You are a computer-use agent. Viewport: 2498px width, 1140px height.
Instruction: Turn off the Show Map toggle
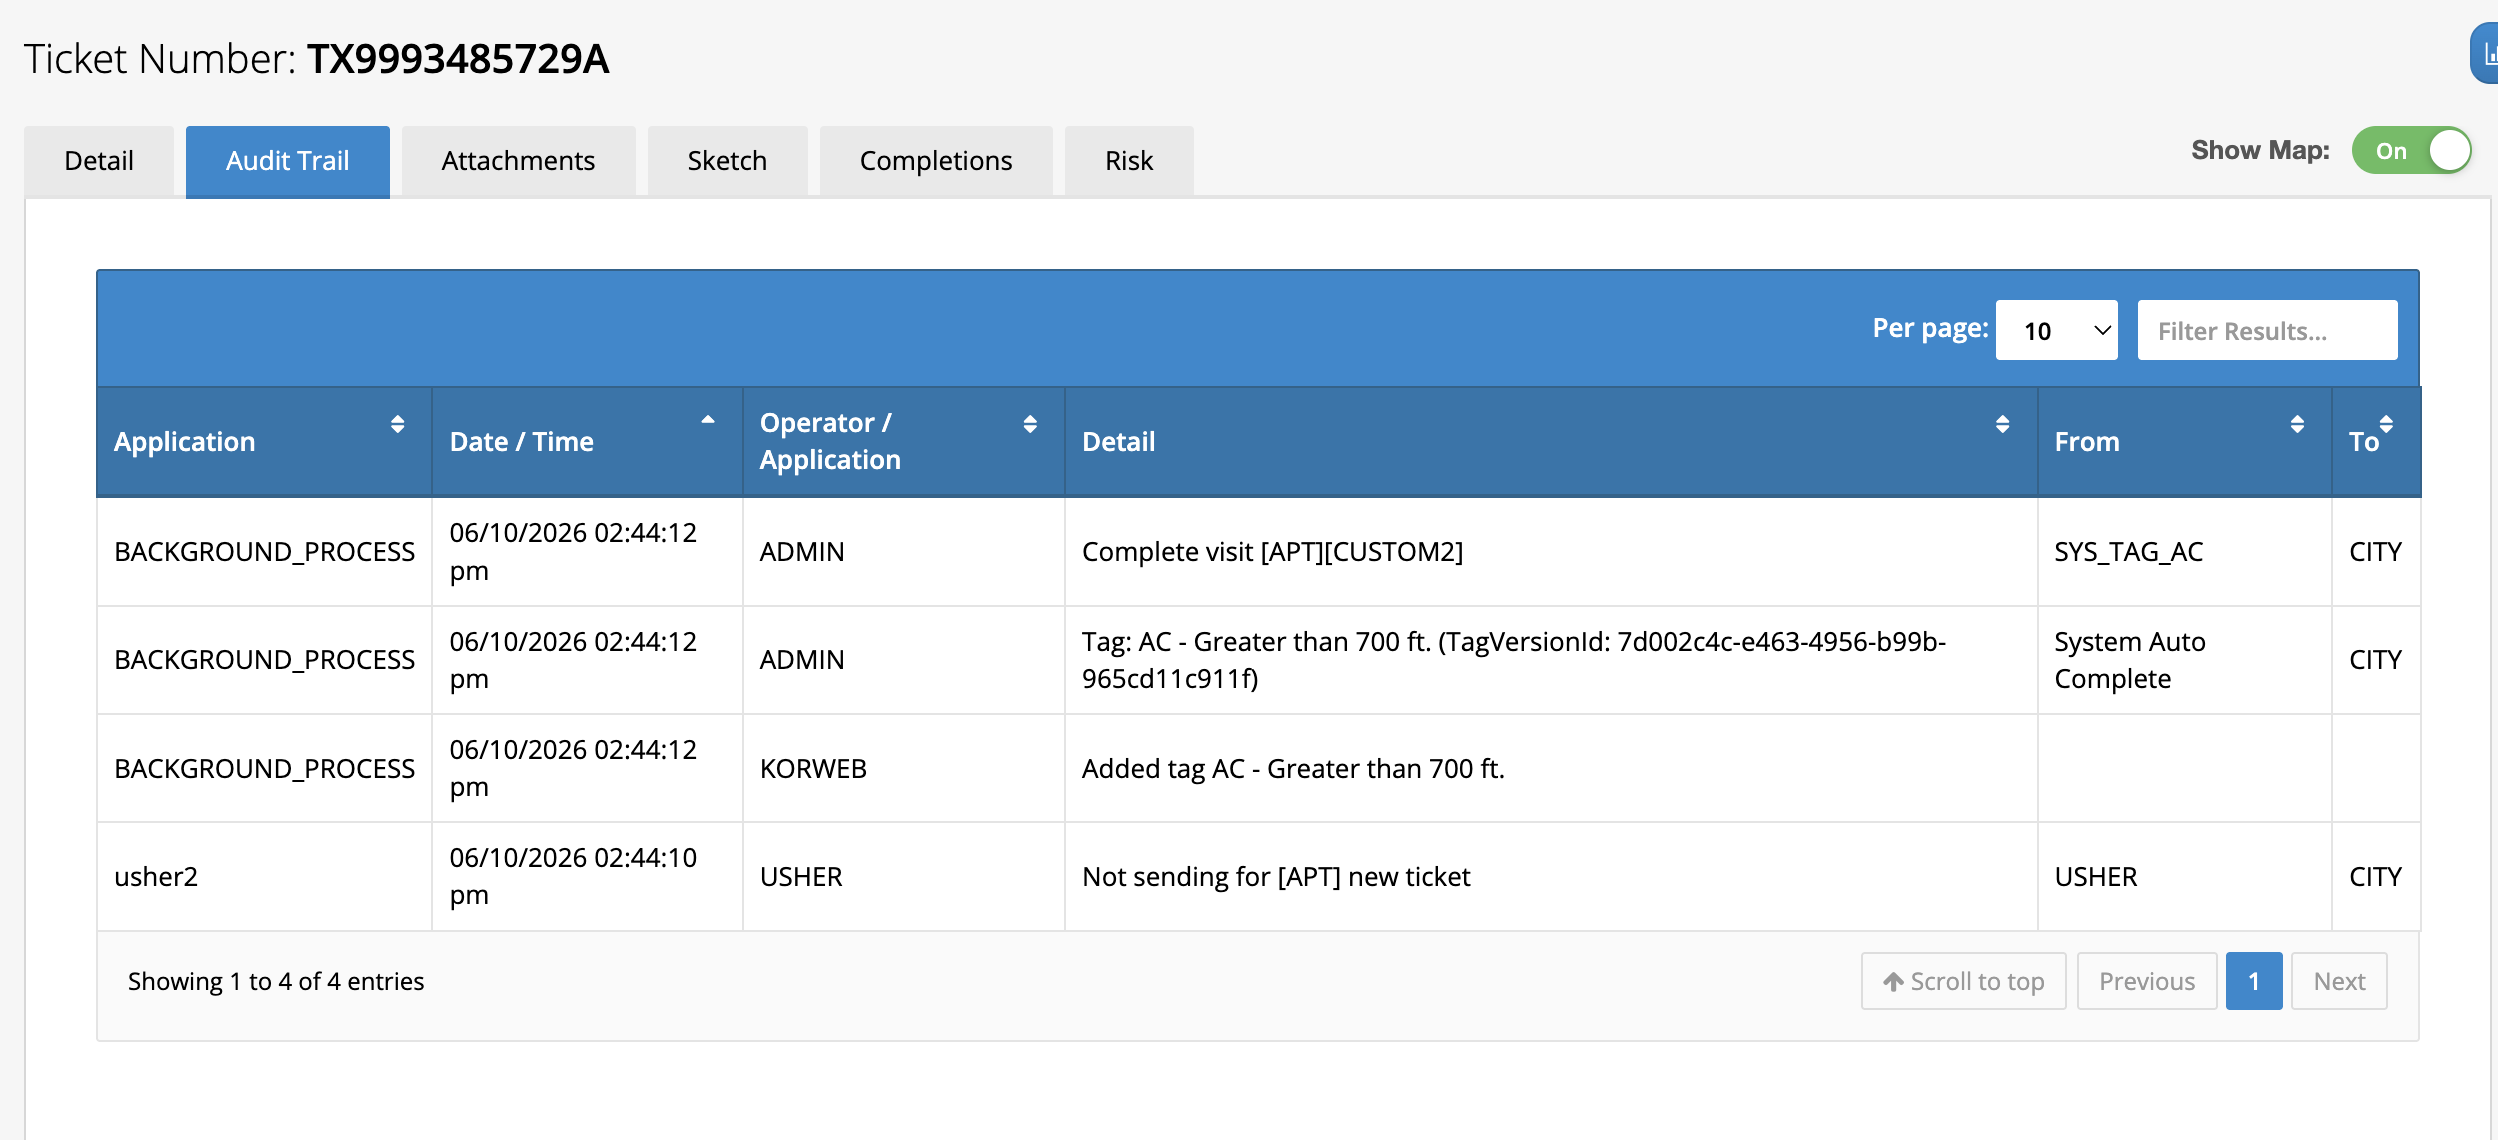pyautogui.click(x=2411, y=151)
